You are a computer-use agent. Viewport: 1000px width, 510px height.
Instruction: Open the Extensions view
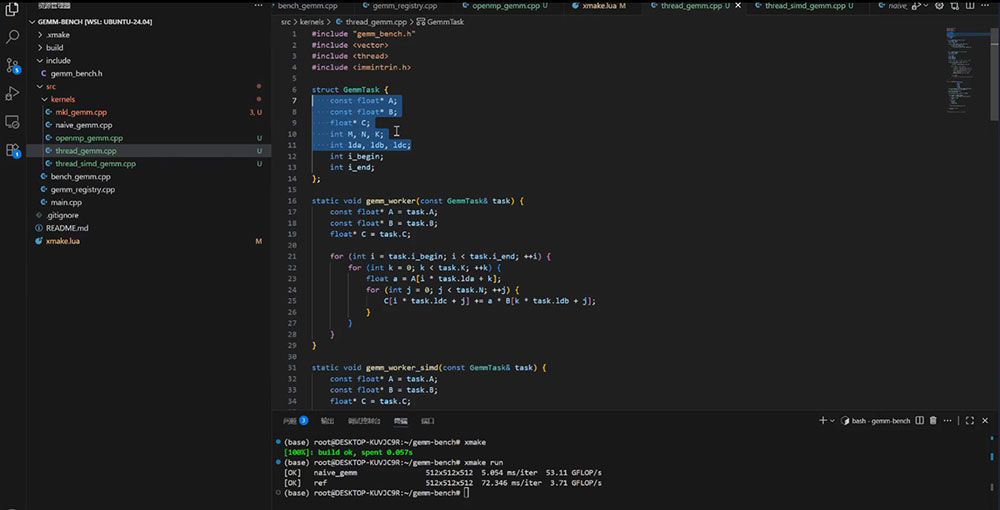click(x=12, y=150)
